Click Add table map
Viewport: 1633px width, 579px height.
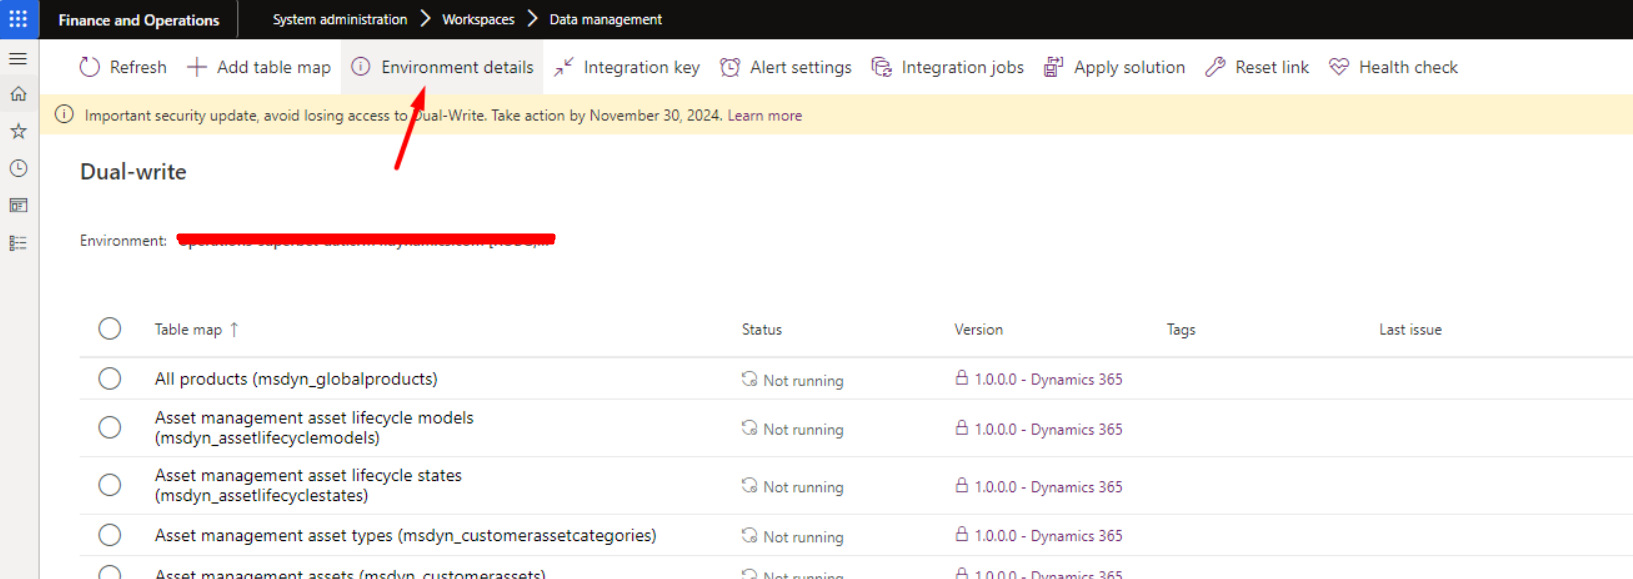(259, 67)
